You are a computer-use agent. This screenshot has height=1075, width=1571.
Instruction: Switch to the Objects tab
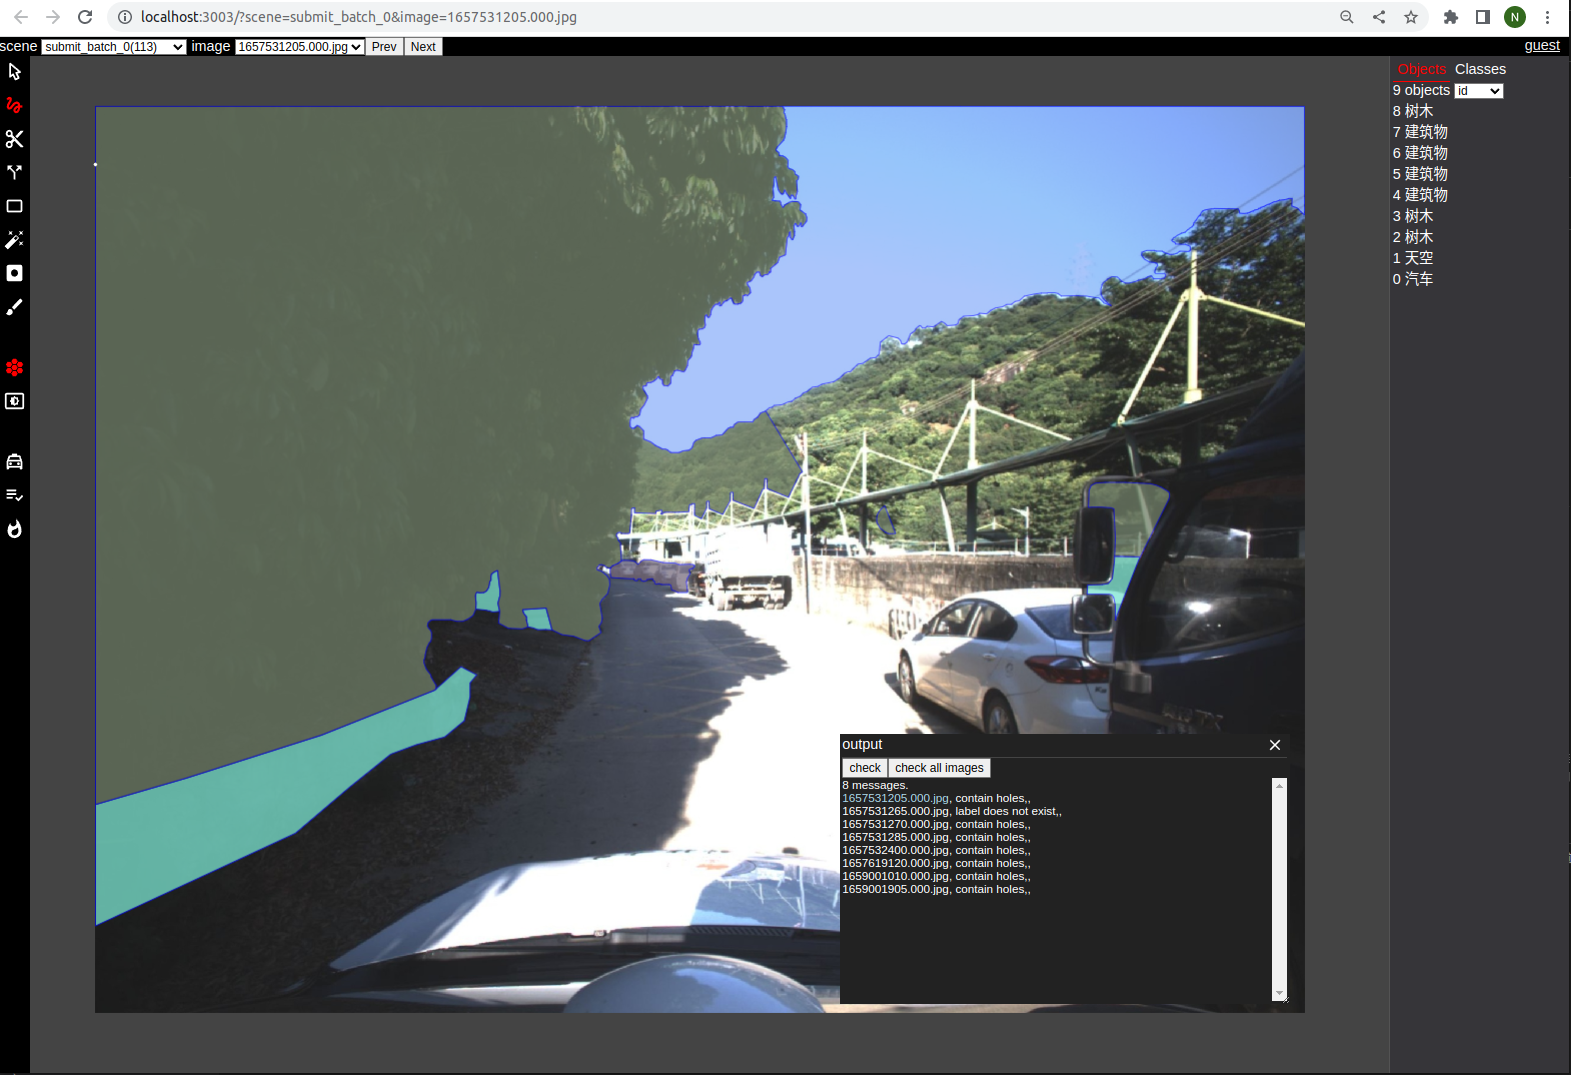point(1421,69)
